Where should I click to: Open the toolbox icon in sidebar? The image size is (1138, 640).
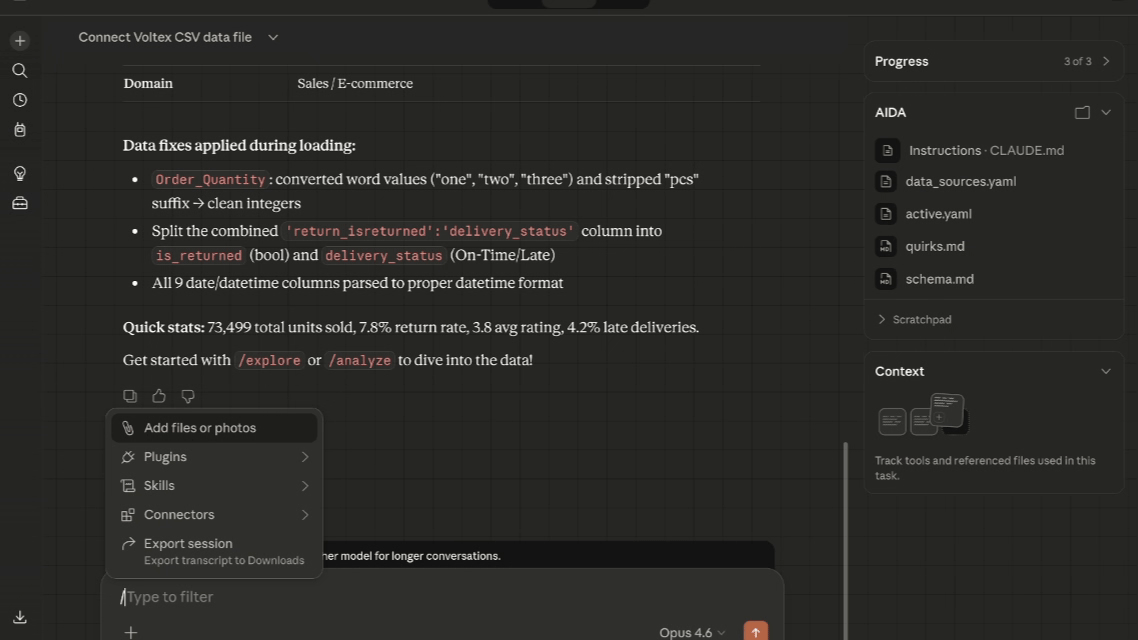tap(20, 203)
